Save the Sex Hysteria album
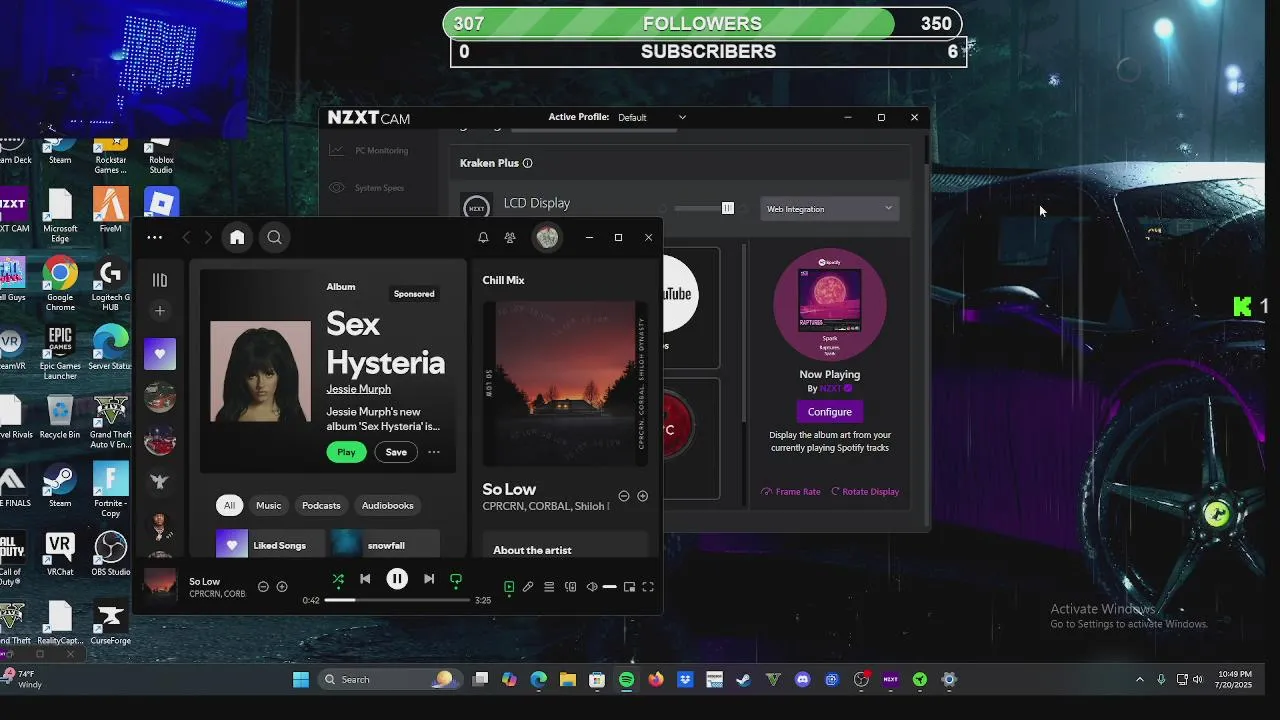The width and height of the screenshot is (1280, 720). click(x=396, y=452)
